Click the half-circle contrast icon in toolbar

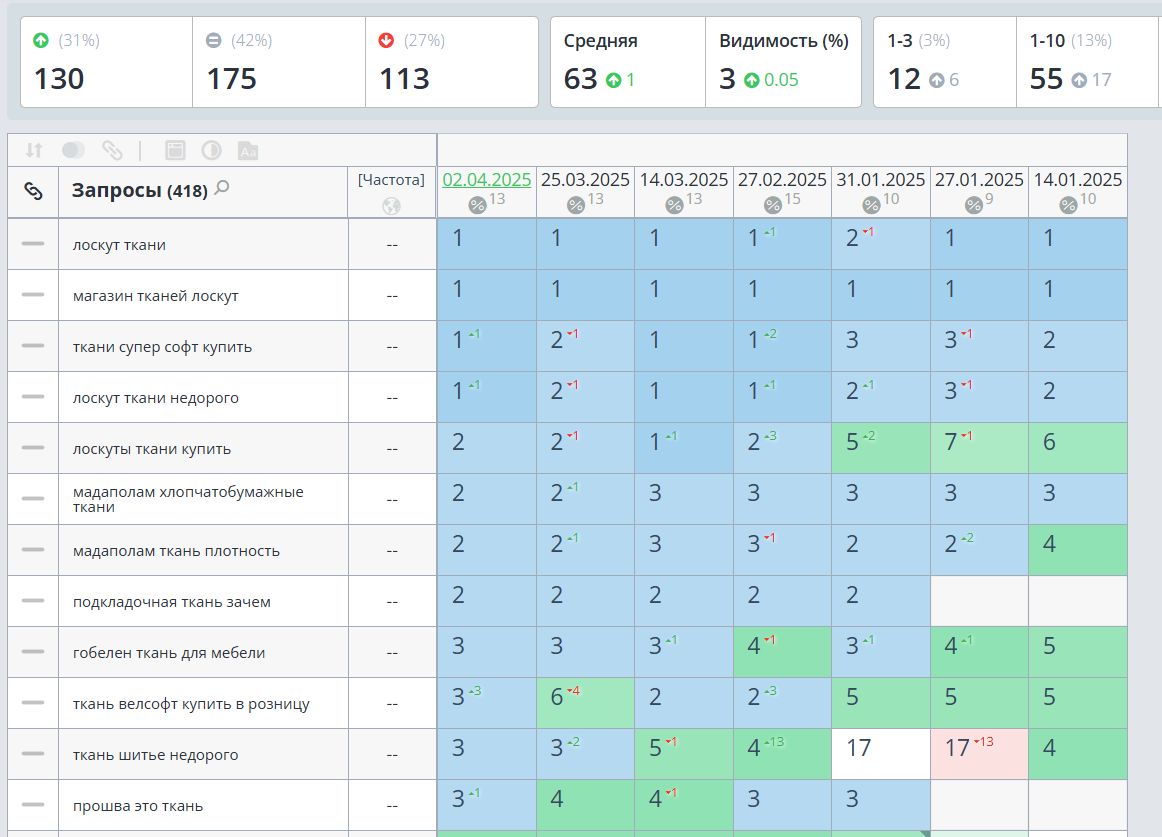point(211,150)
